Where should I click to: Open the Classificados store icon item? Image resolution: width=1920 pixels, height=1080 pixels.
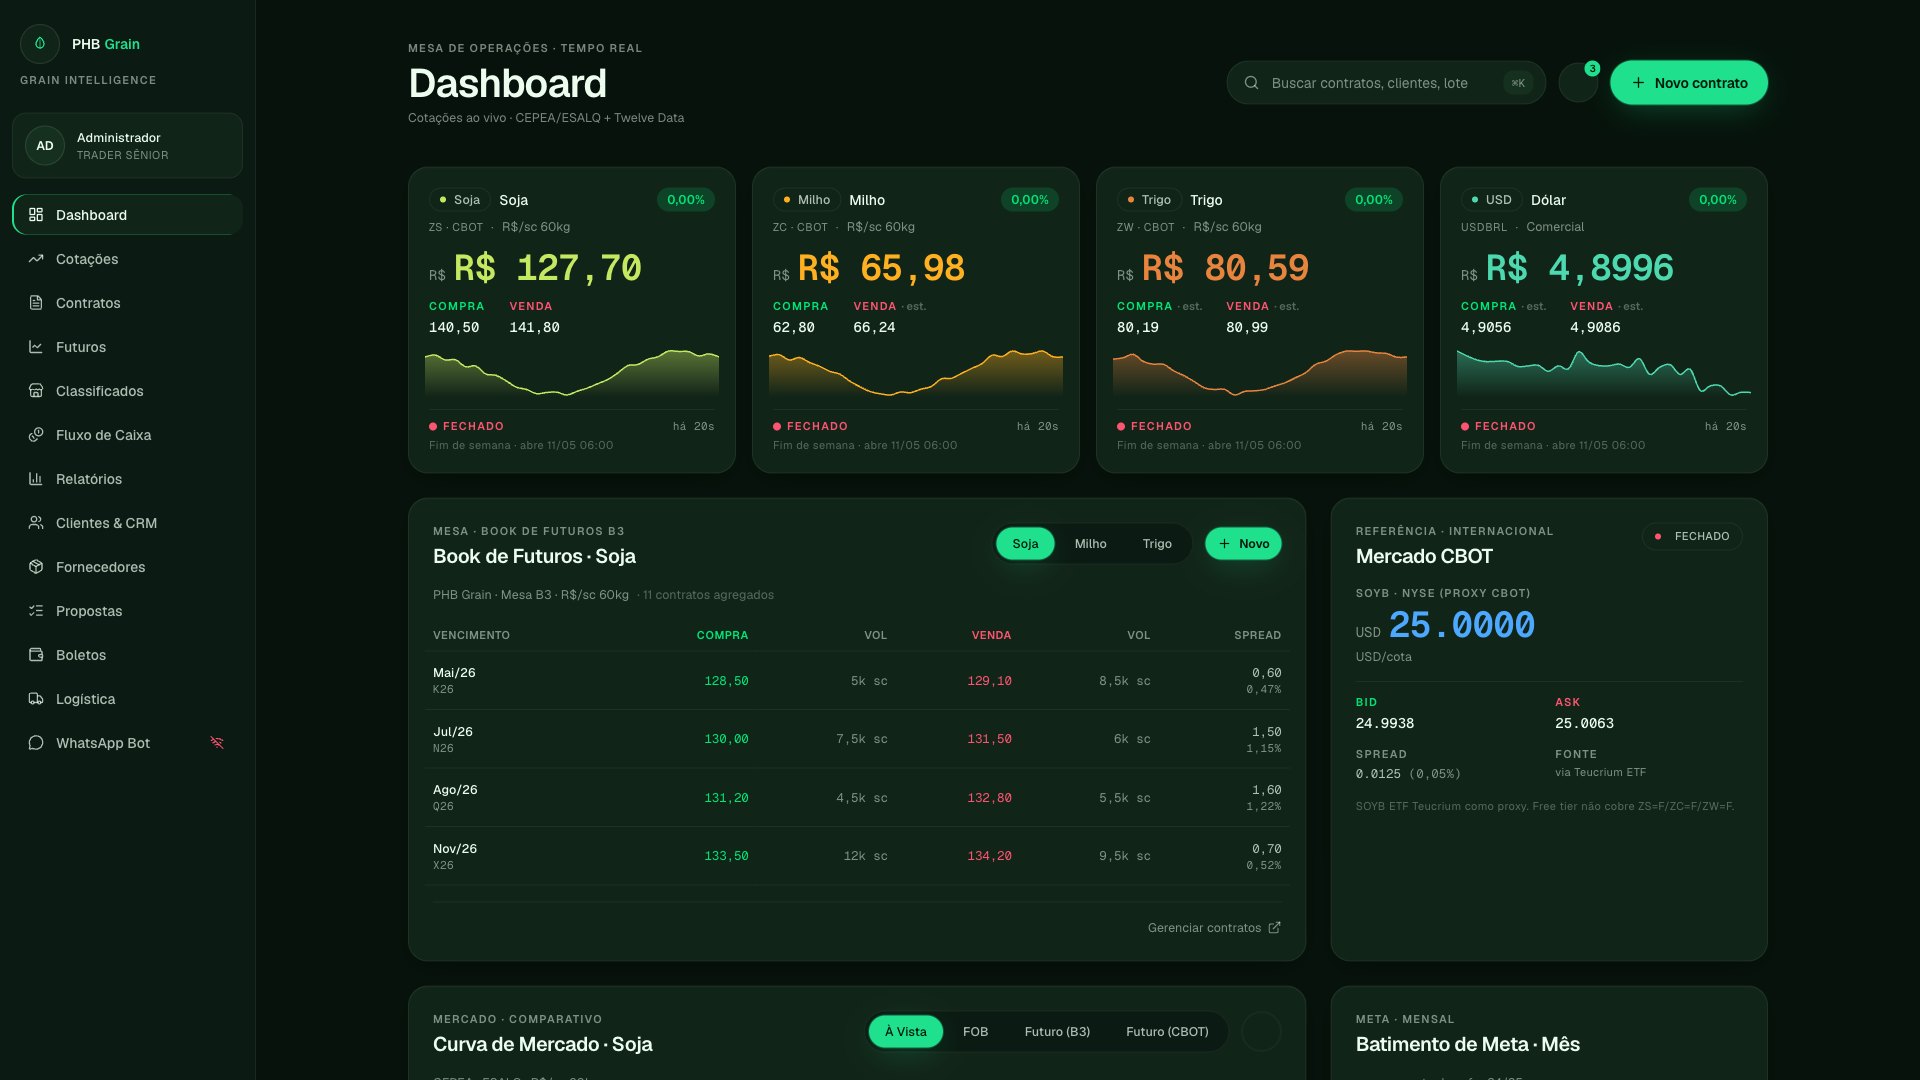pyautogui.click(x=36, y=391)
